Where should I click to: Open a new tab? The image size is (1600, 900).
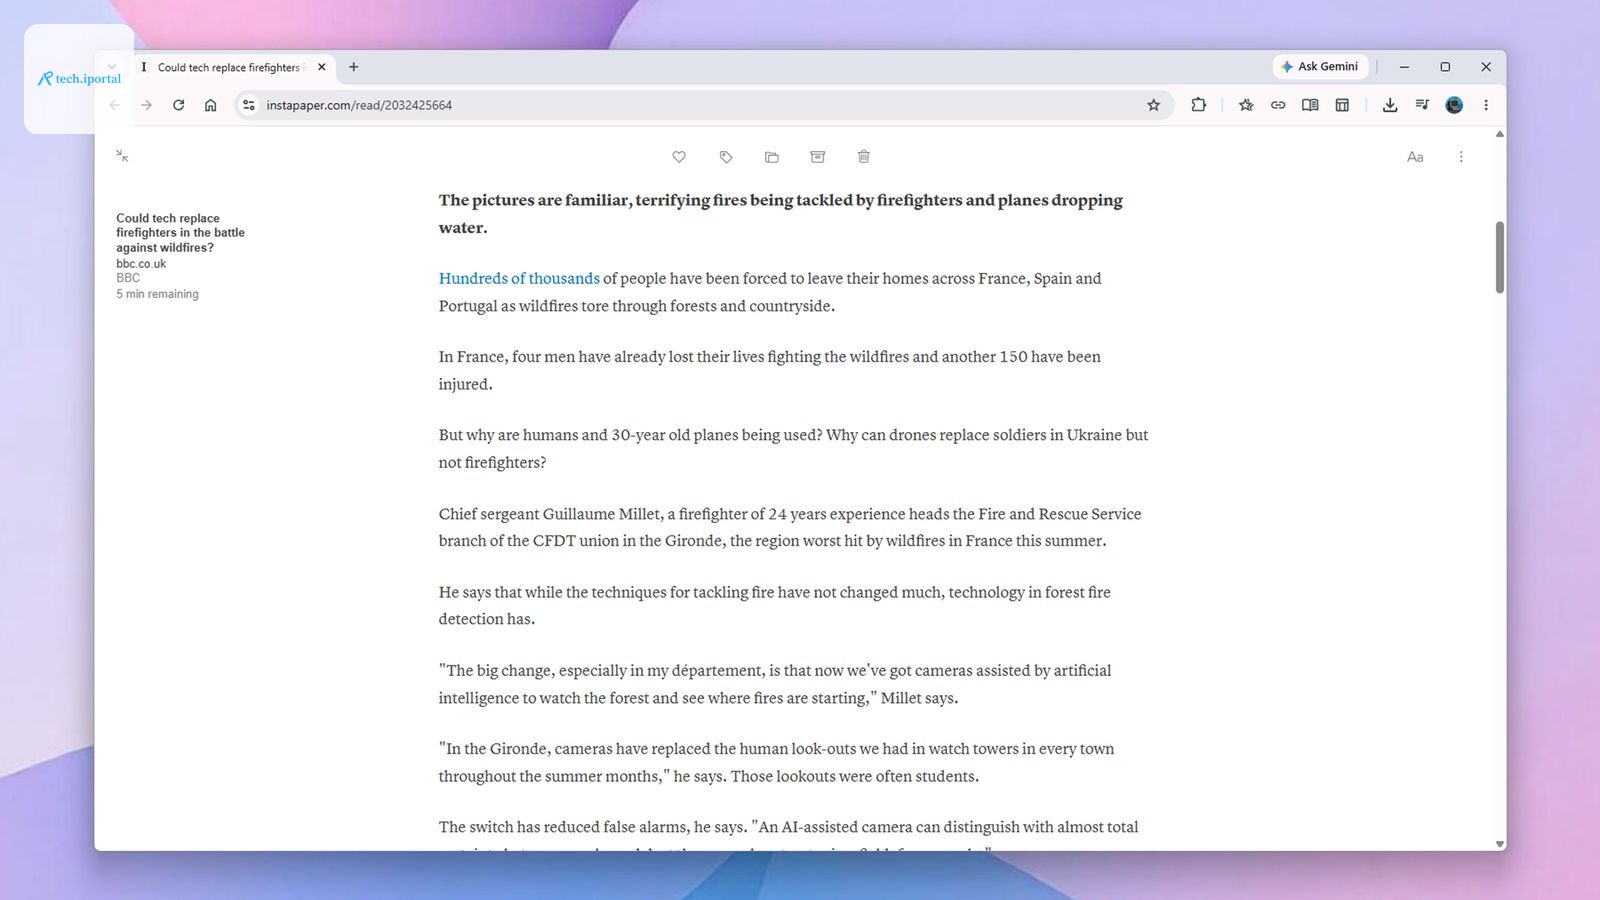click(353, 67)
